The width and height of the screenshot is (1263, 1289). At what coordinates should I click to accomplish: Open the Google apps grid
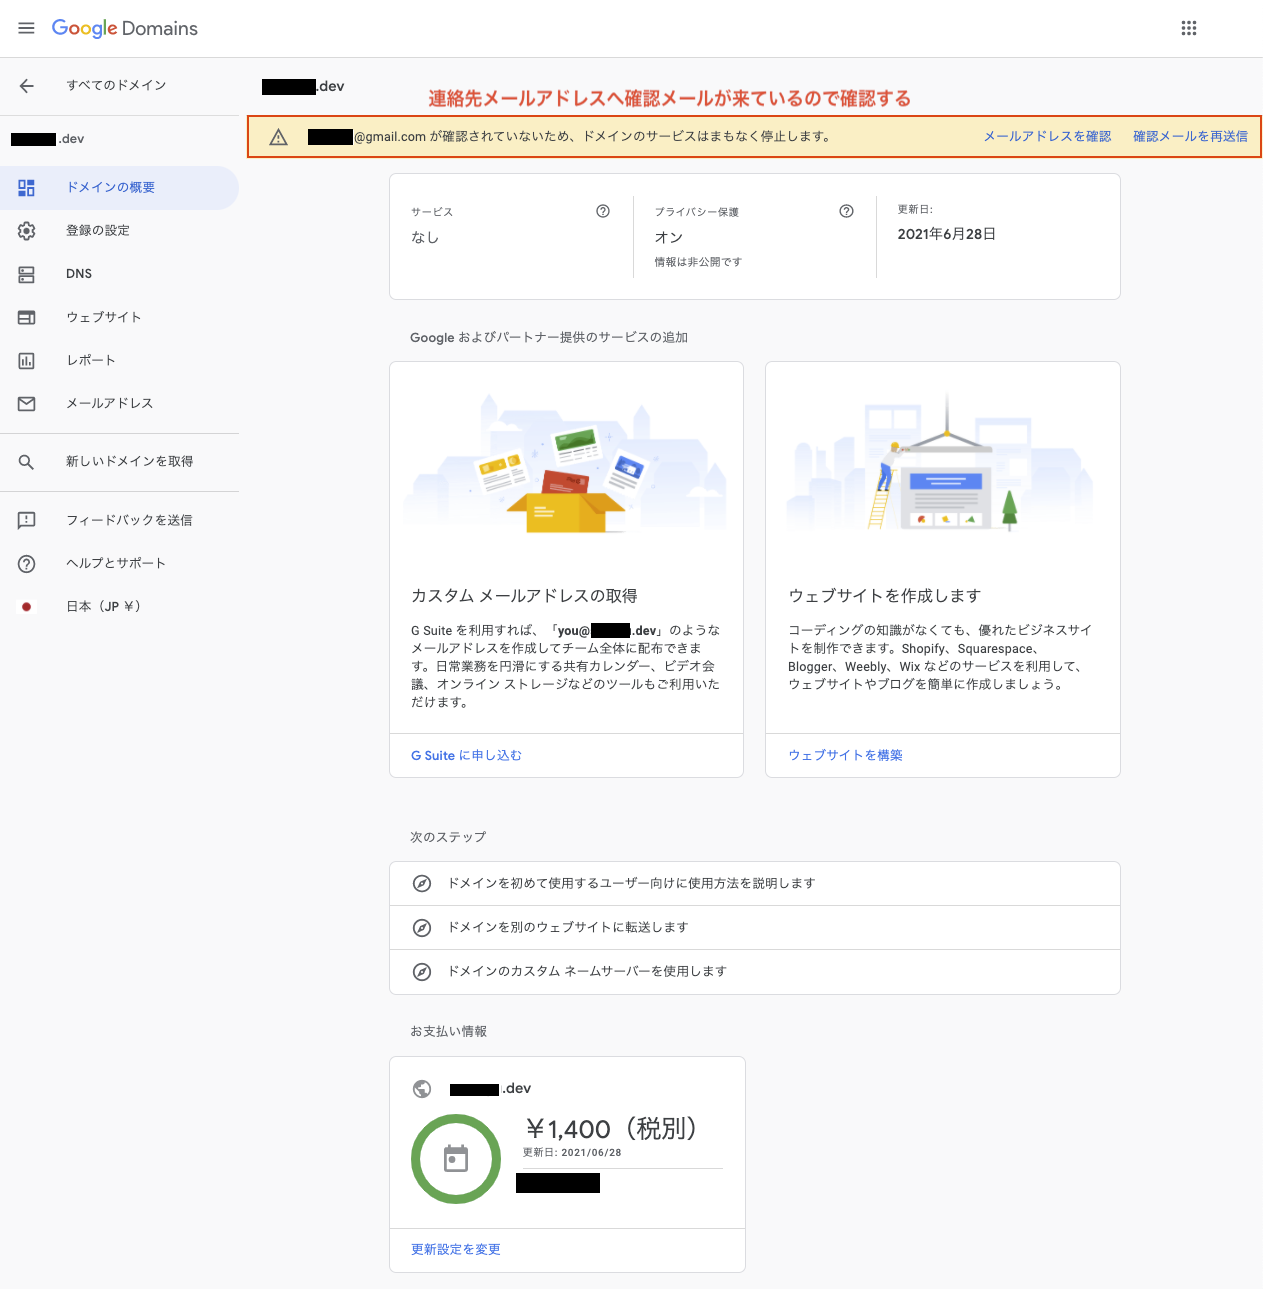tap(1189, 28)
